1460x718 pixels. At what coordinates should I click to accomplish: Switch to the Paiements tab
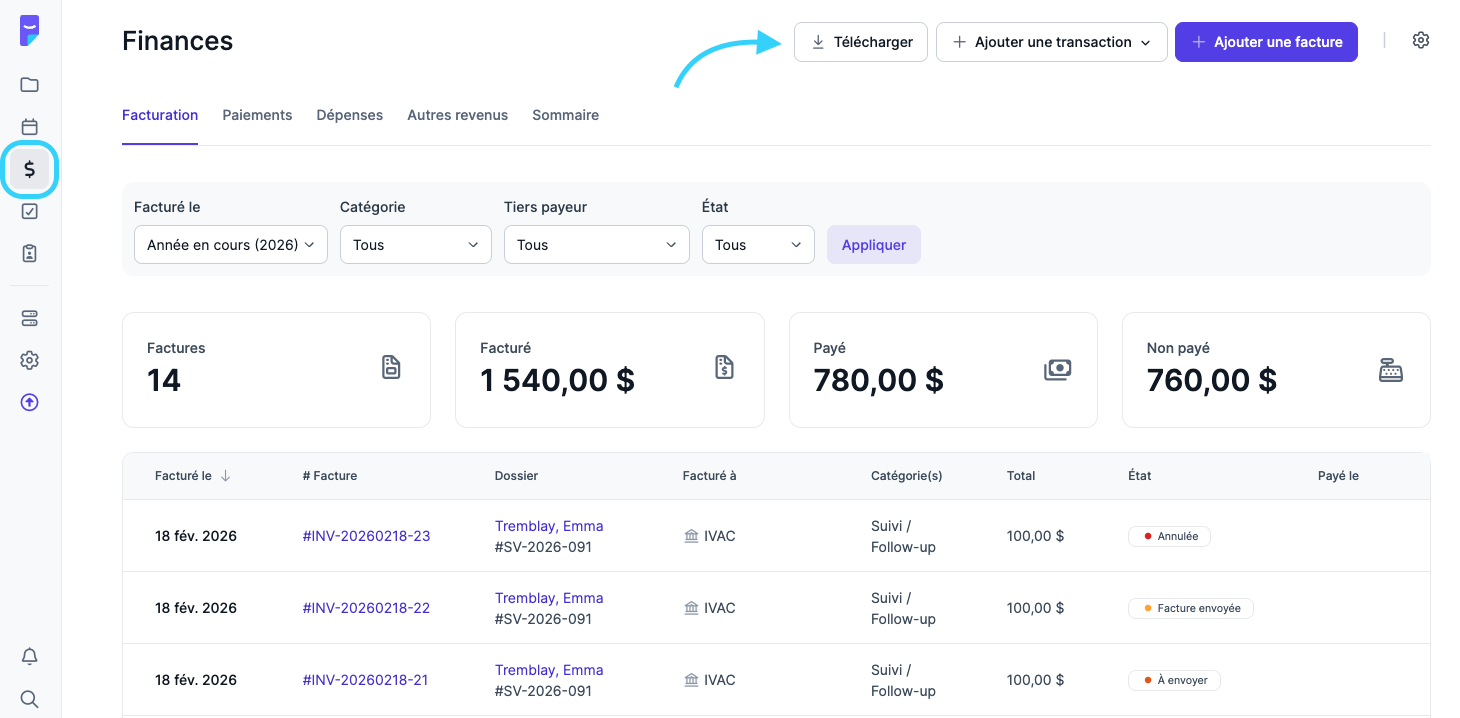257,115
